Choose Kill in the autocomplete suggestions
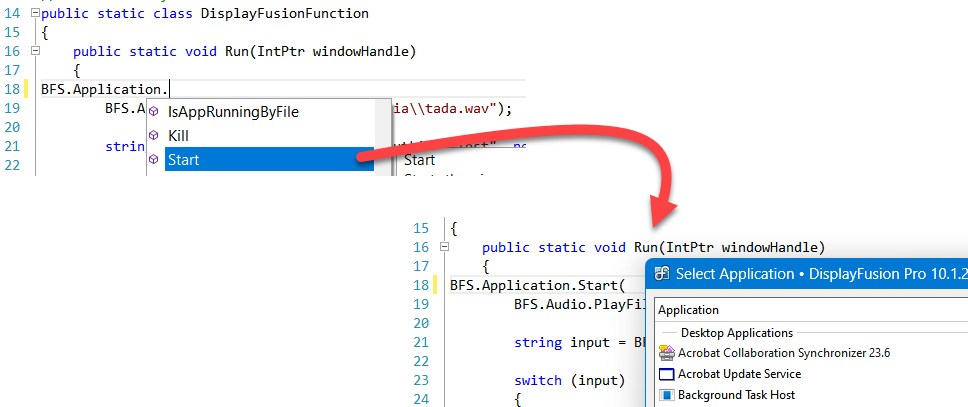The height and width of the screenshot is (407, 968). 178,135
